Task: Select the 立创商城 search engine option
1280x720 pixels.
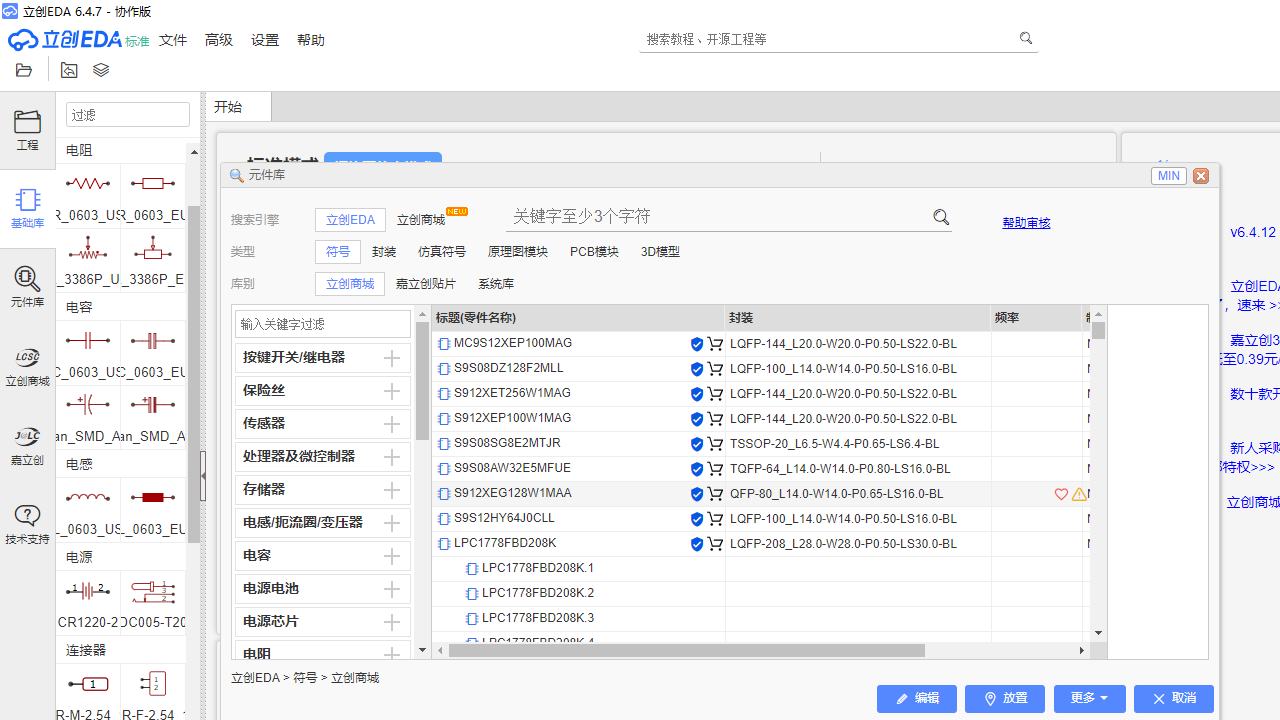Action: coord(421,220)
